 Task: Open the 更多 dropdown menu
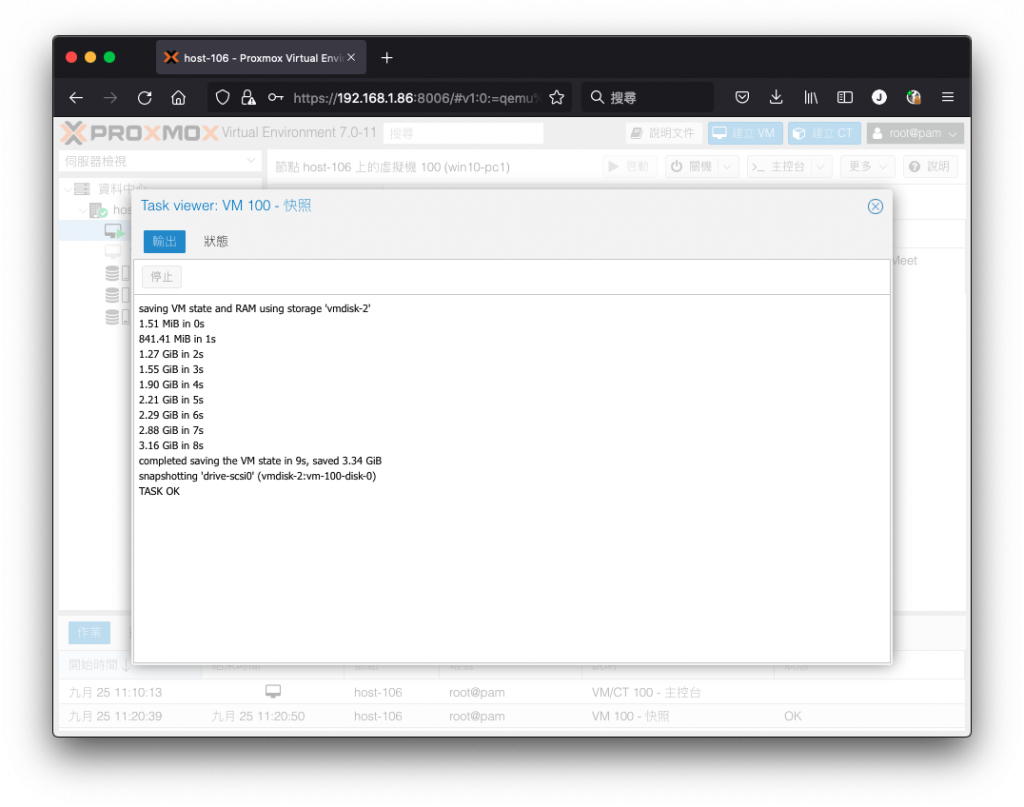point(867,167)
